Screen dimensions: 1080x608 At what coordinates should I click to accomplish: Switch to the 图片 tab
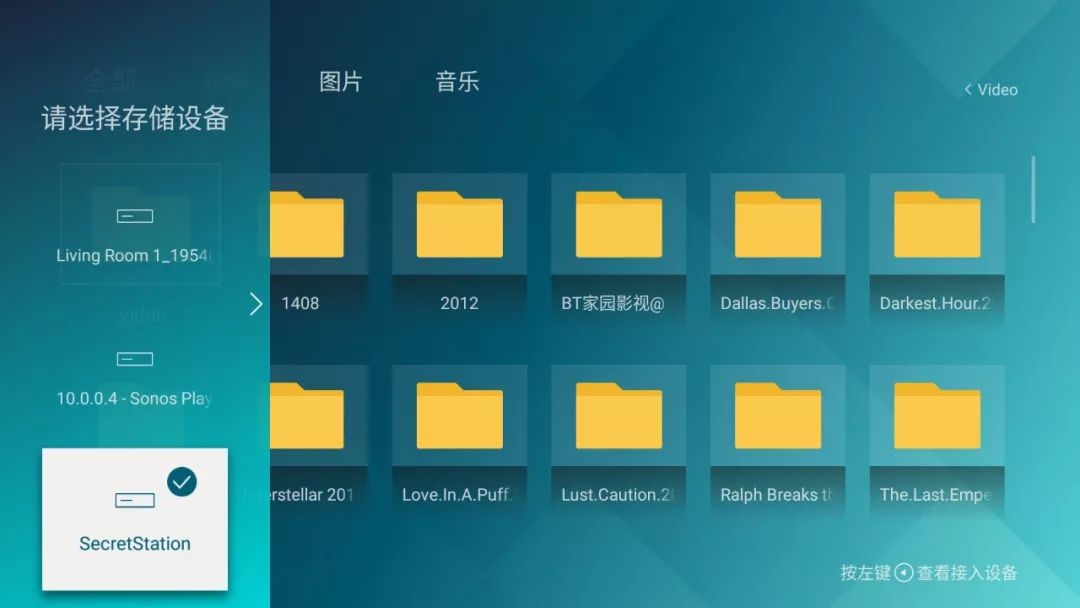click(x=340, y=82)
